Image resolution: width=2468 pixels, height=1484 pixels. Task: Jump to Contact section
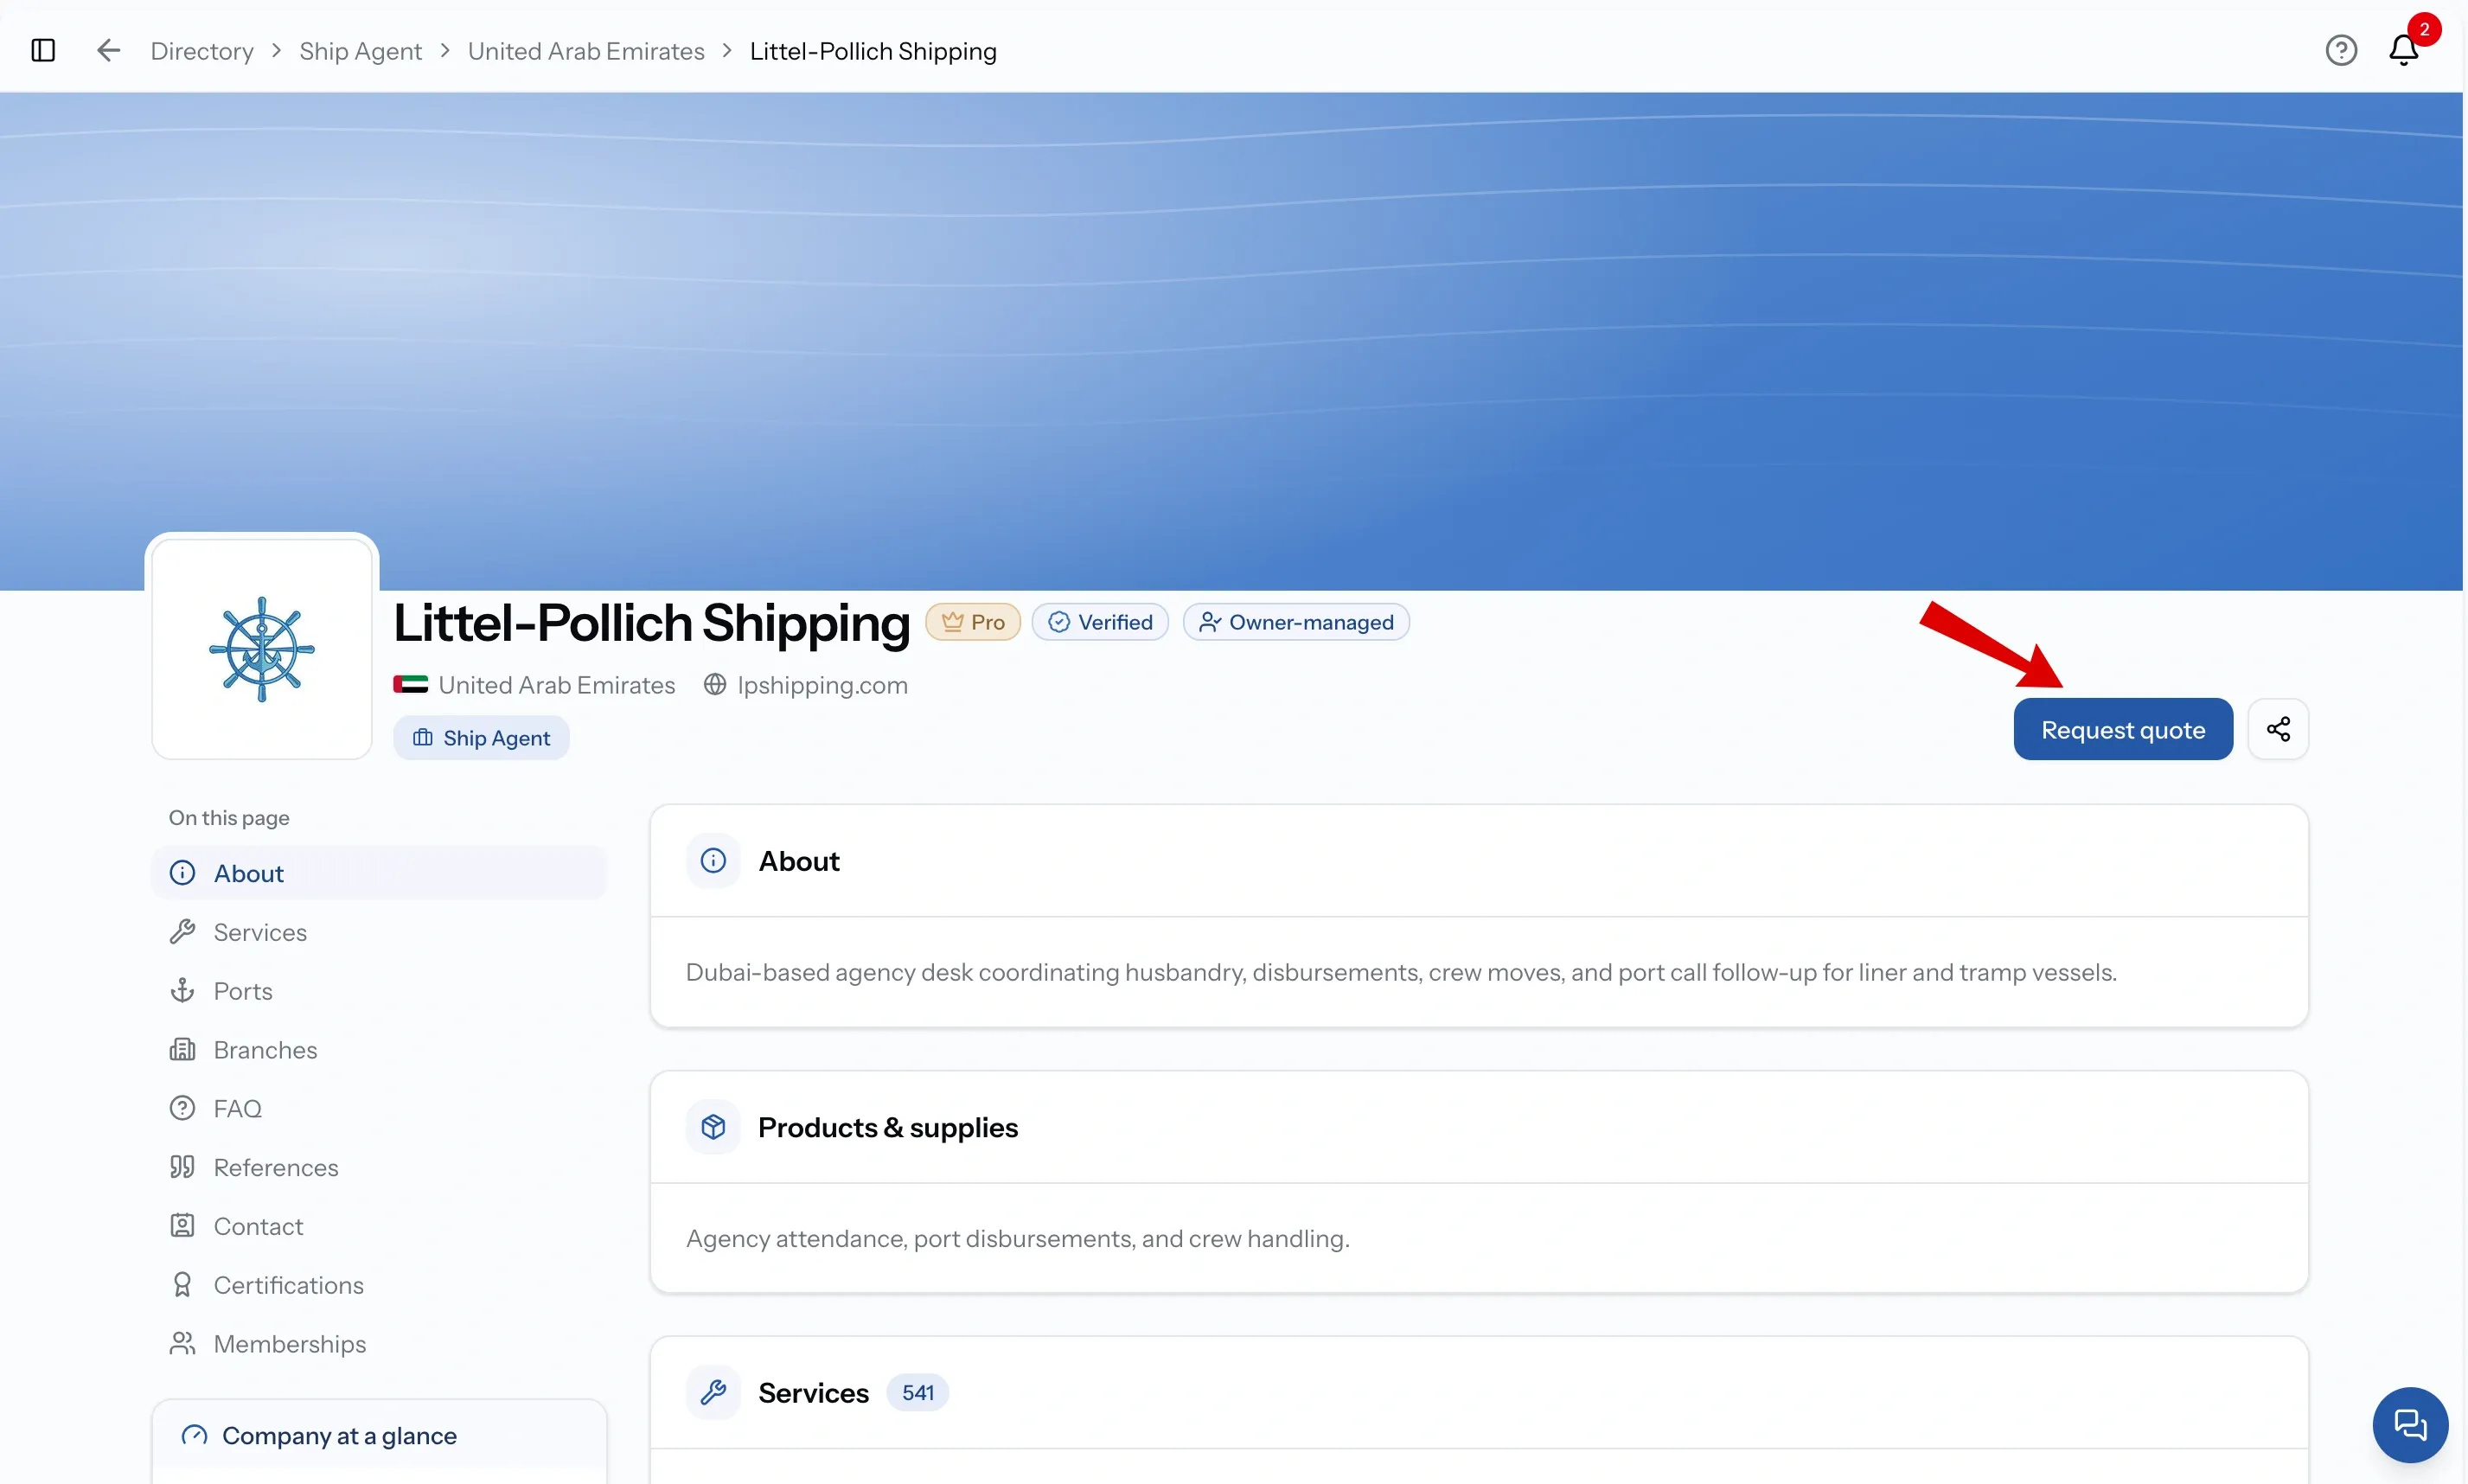tap(379, 1226)
